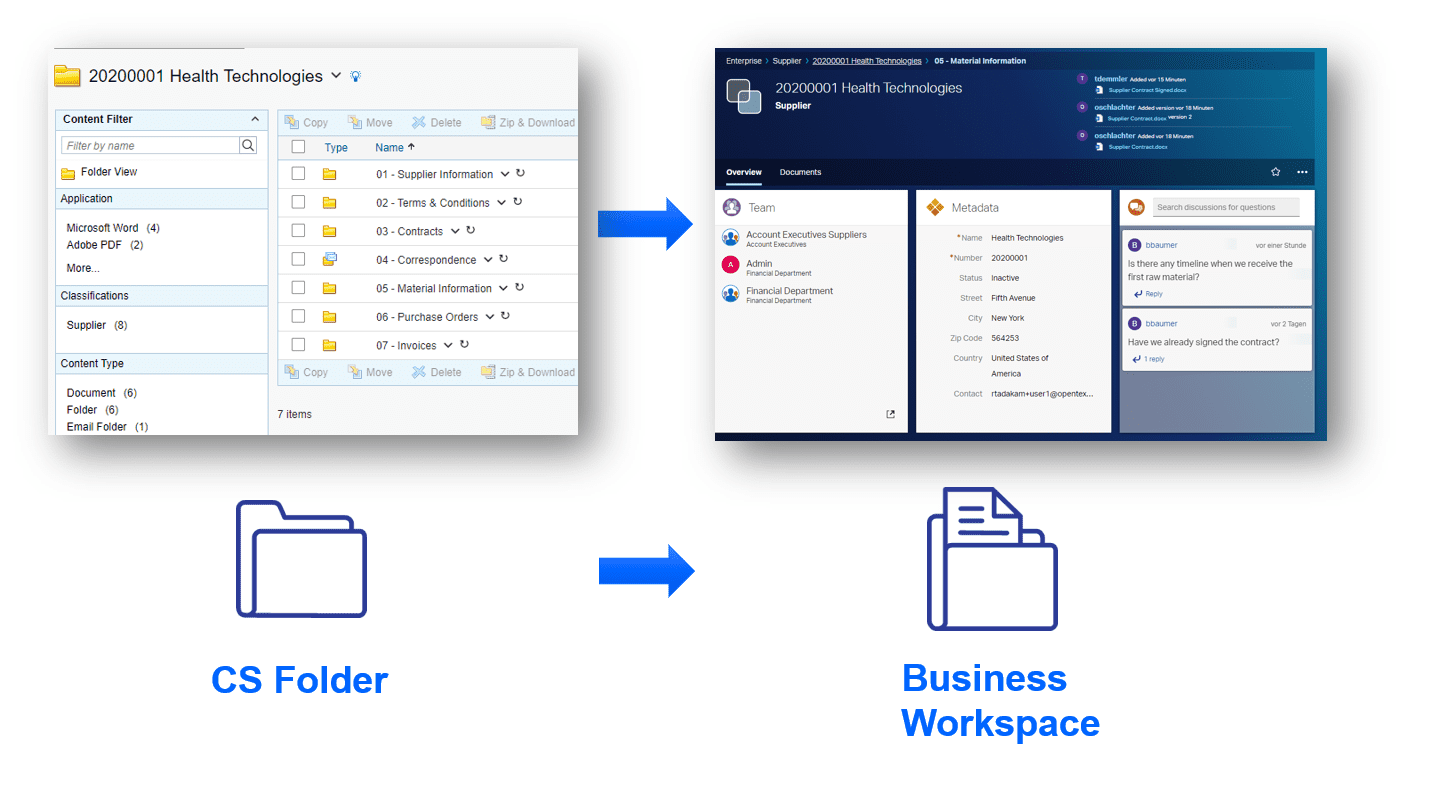Click the Search discussions for questions field
The image size is (1453, 793).
[x=1225, y=206]
